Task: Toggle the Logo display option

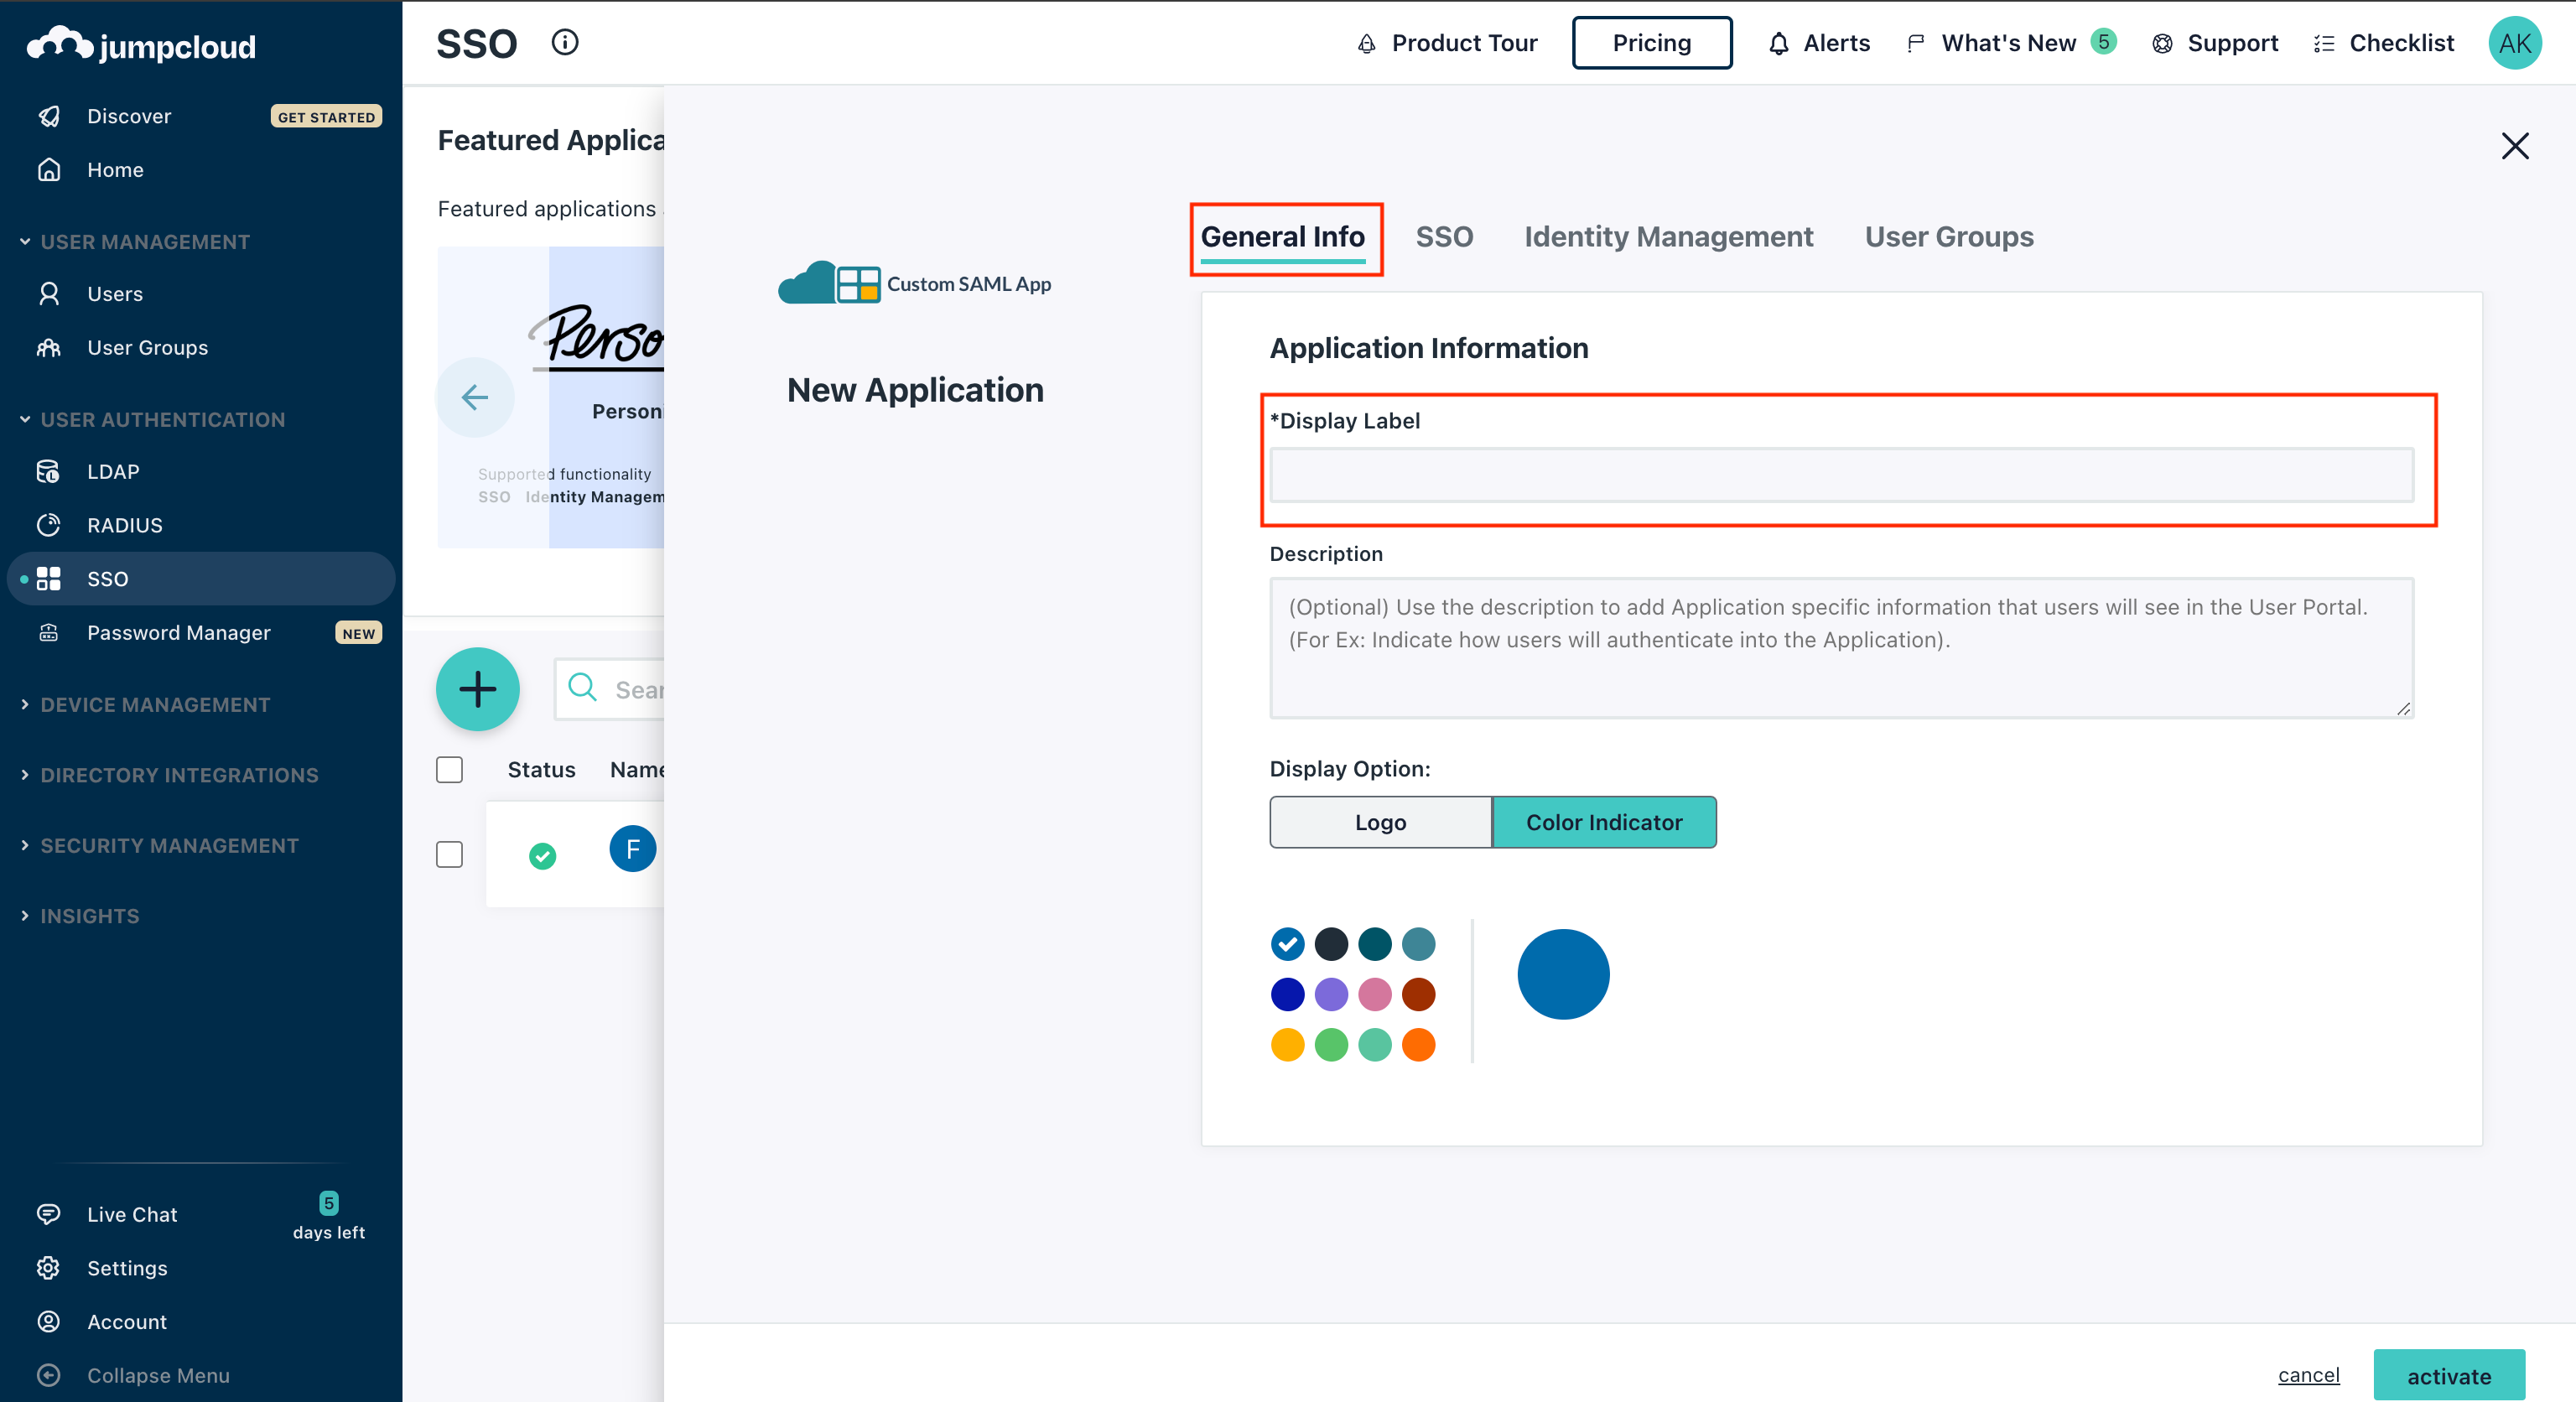Action: tap(1381, 822)
